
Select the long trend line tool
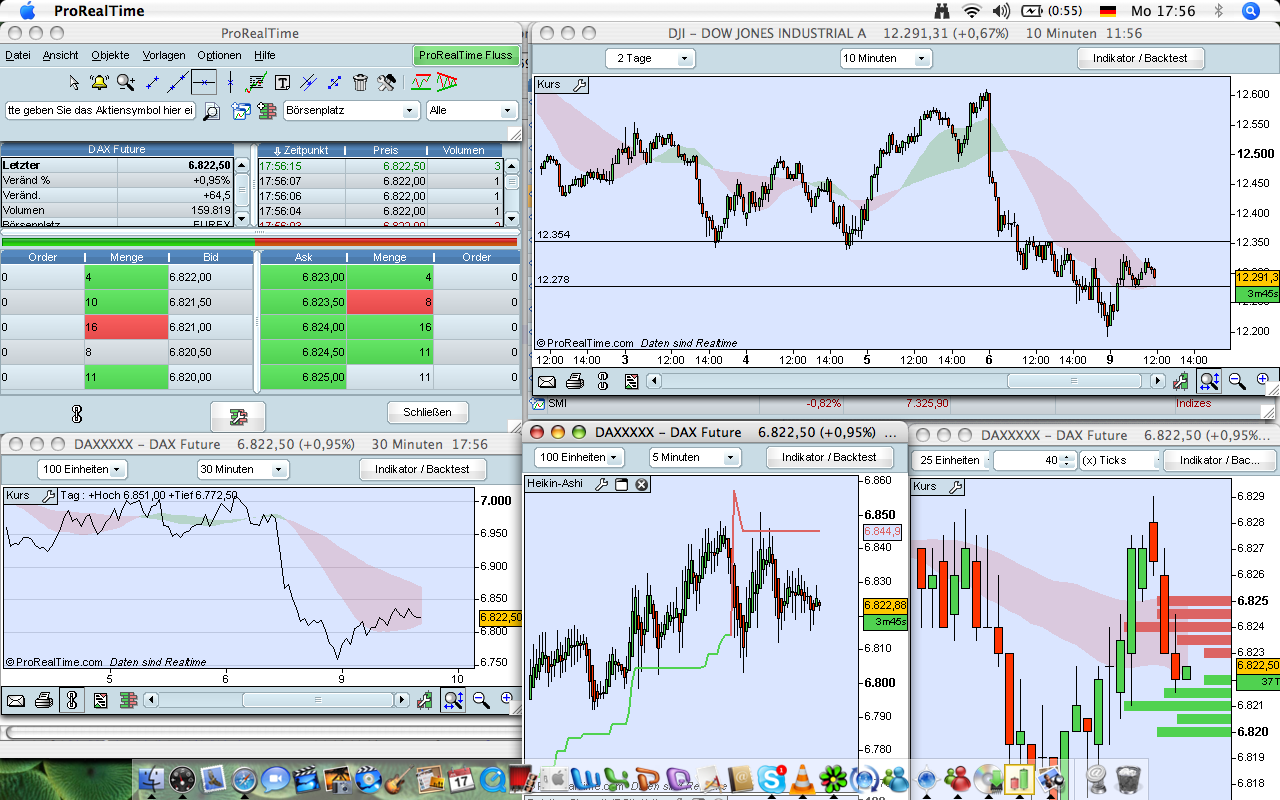(x=177, y=82)
